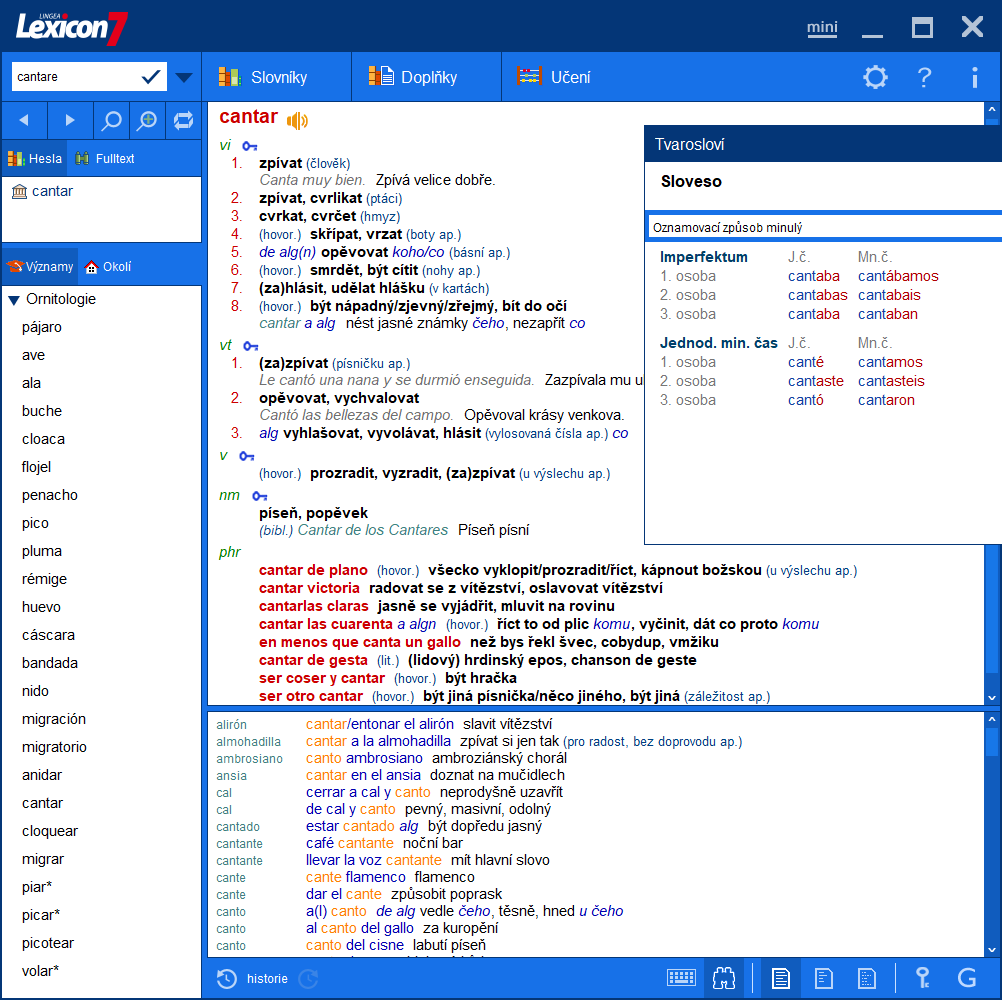Click the almohadilla entry in lower panel
This screenshot has width=1002, height=1000.
pyautogui.click(x=249, y=742)
